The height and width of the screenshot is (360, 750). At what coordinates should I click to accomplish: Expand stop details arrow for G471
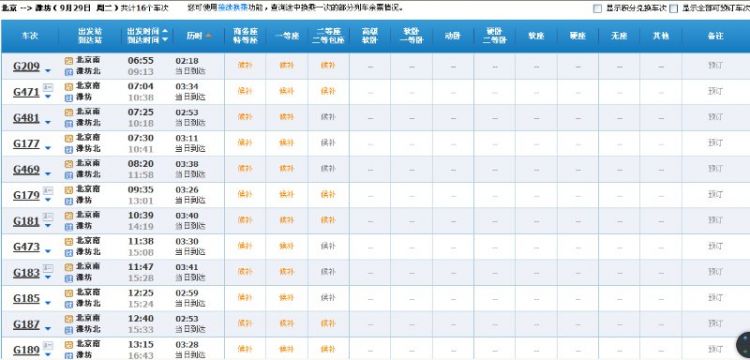pyautogui.click(x=47, y=97)
